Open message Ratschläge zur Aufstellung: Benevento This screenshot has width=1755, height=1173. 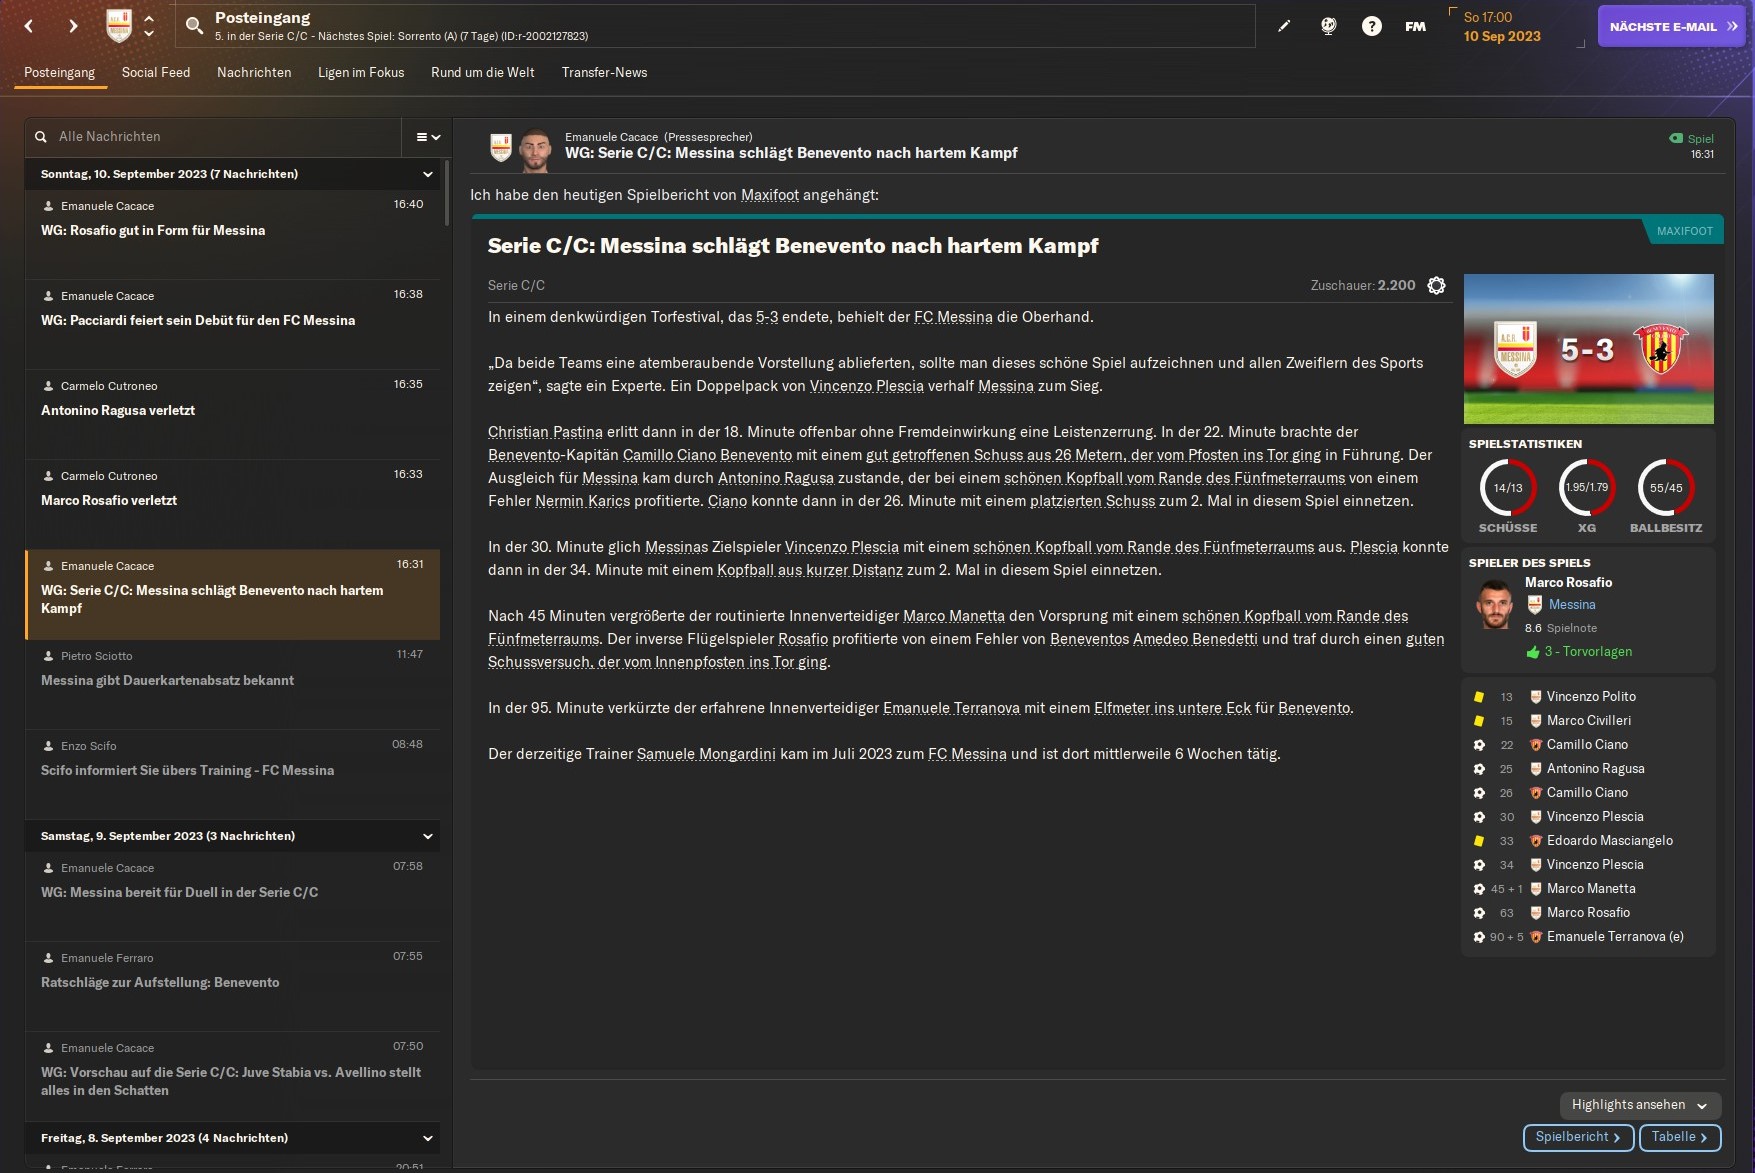coord(232,987)
